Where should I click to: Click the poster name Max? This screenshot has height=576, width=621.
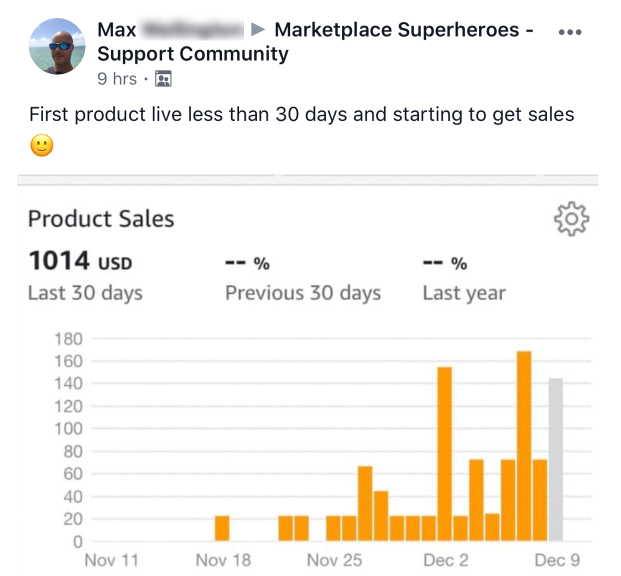[x=117, y=30]
